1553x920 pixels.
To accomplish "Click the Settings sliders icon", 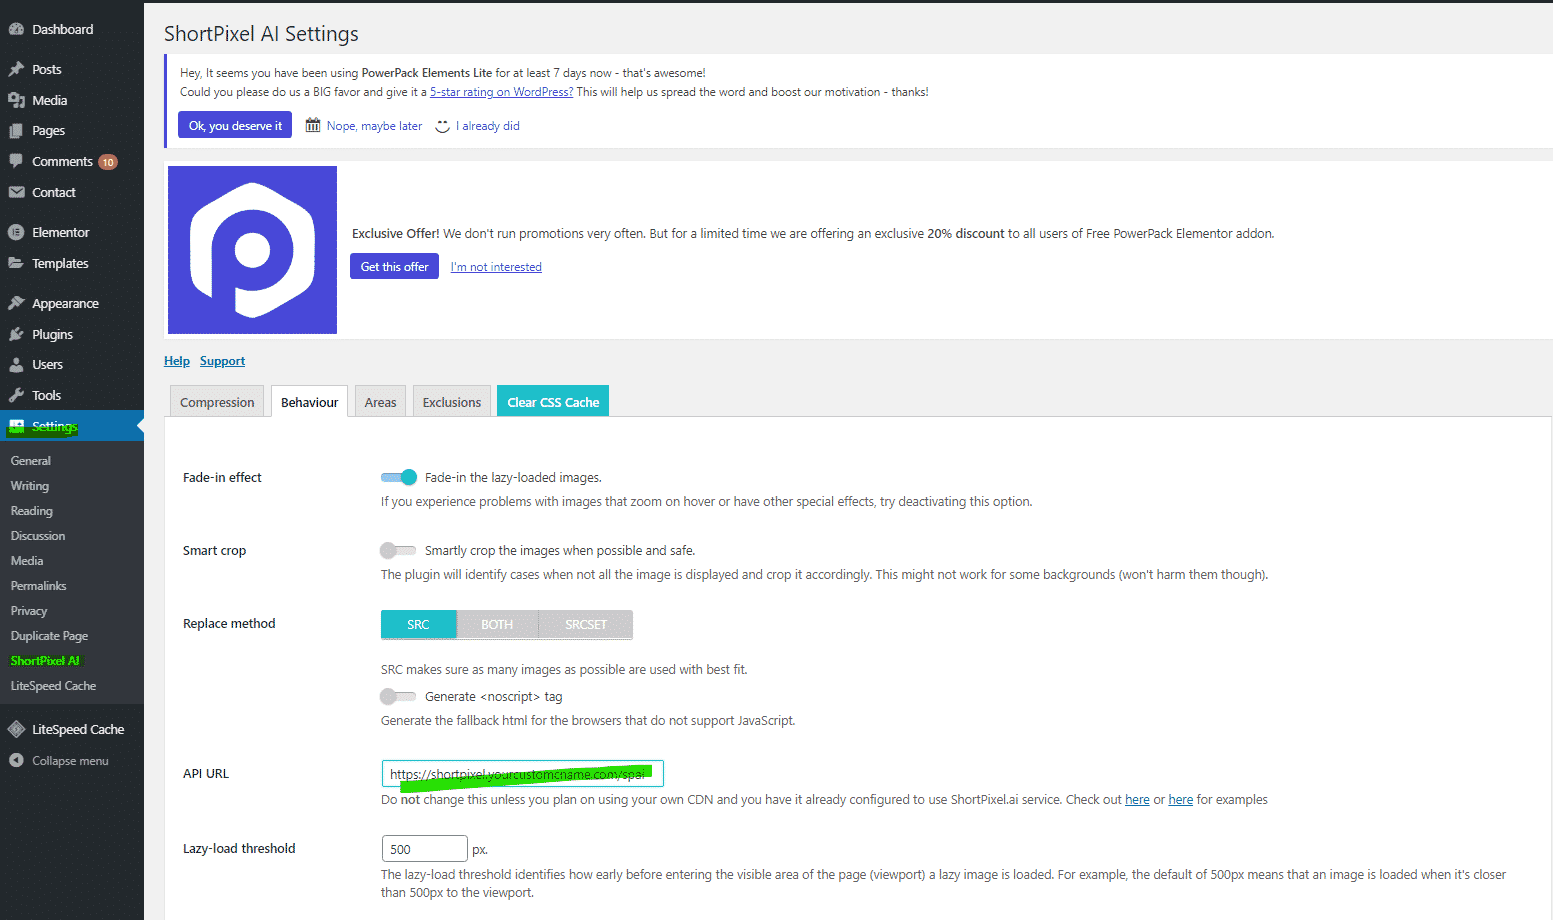I will [16, 426].
